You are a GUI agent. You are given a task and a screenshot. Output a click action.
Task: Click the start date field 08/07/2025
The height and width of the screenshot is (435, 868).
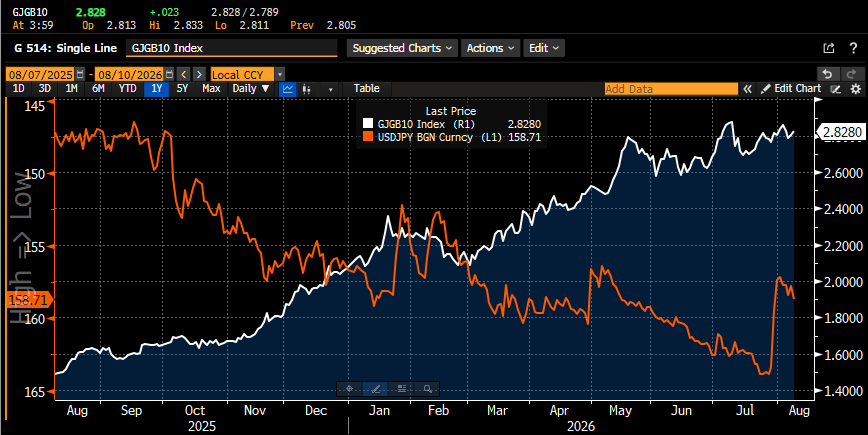(x=41, y=74)
